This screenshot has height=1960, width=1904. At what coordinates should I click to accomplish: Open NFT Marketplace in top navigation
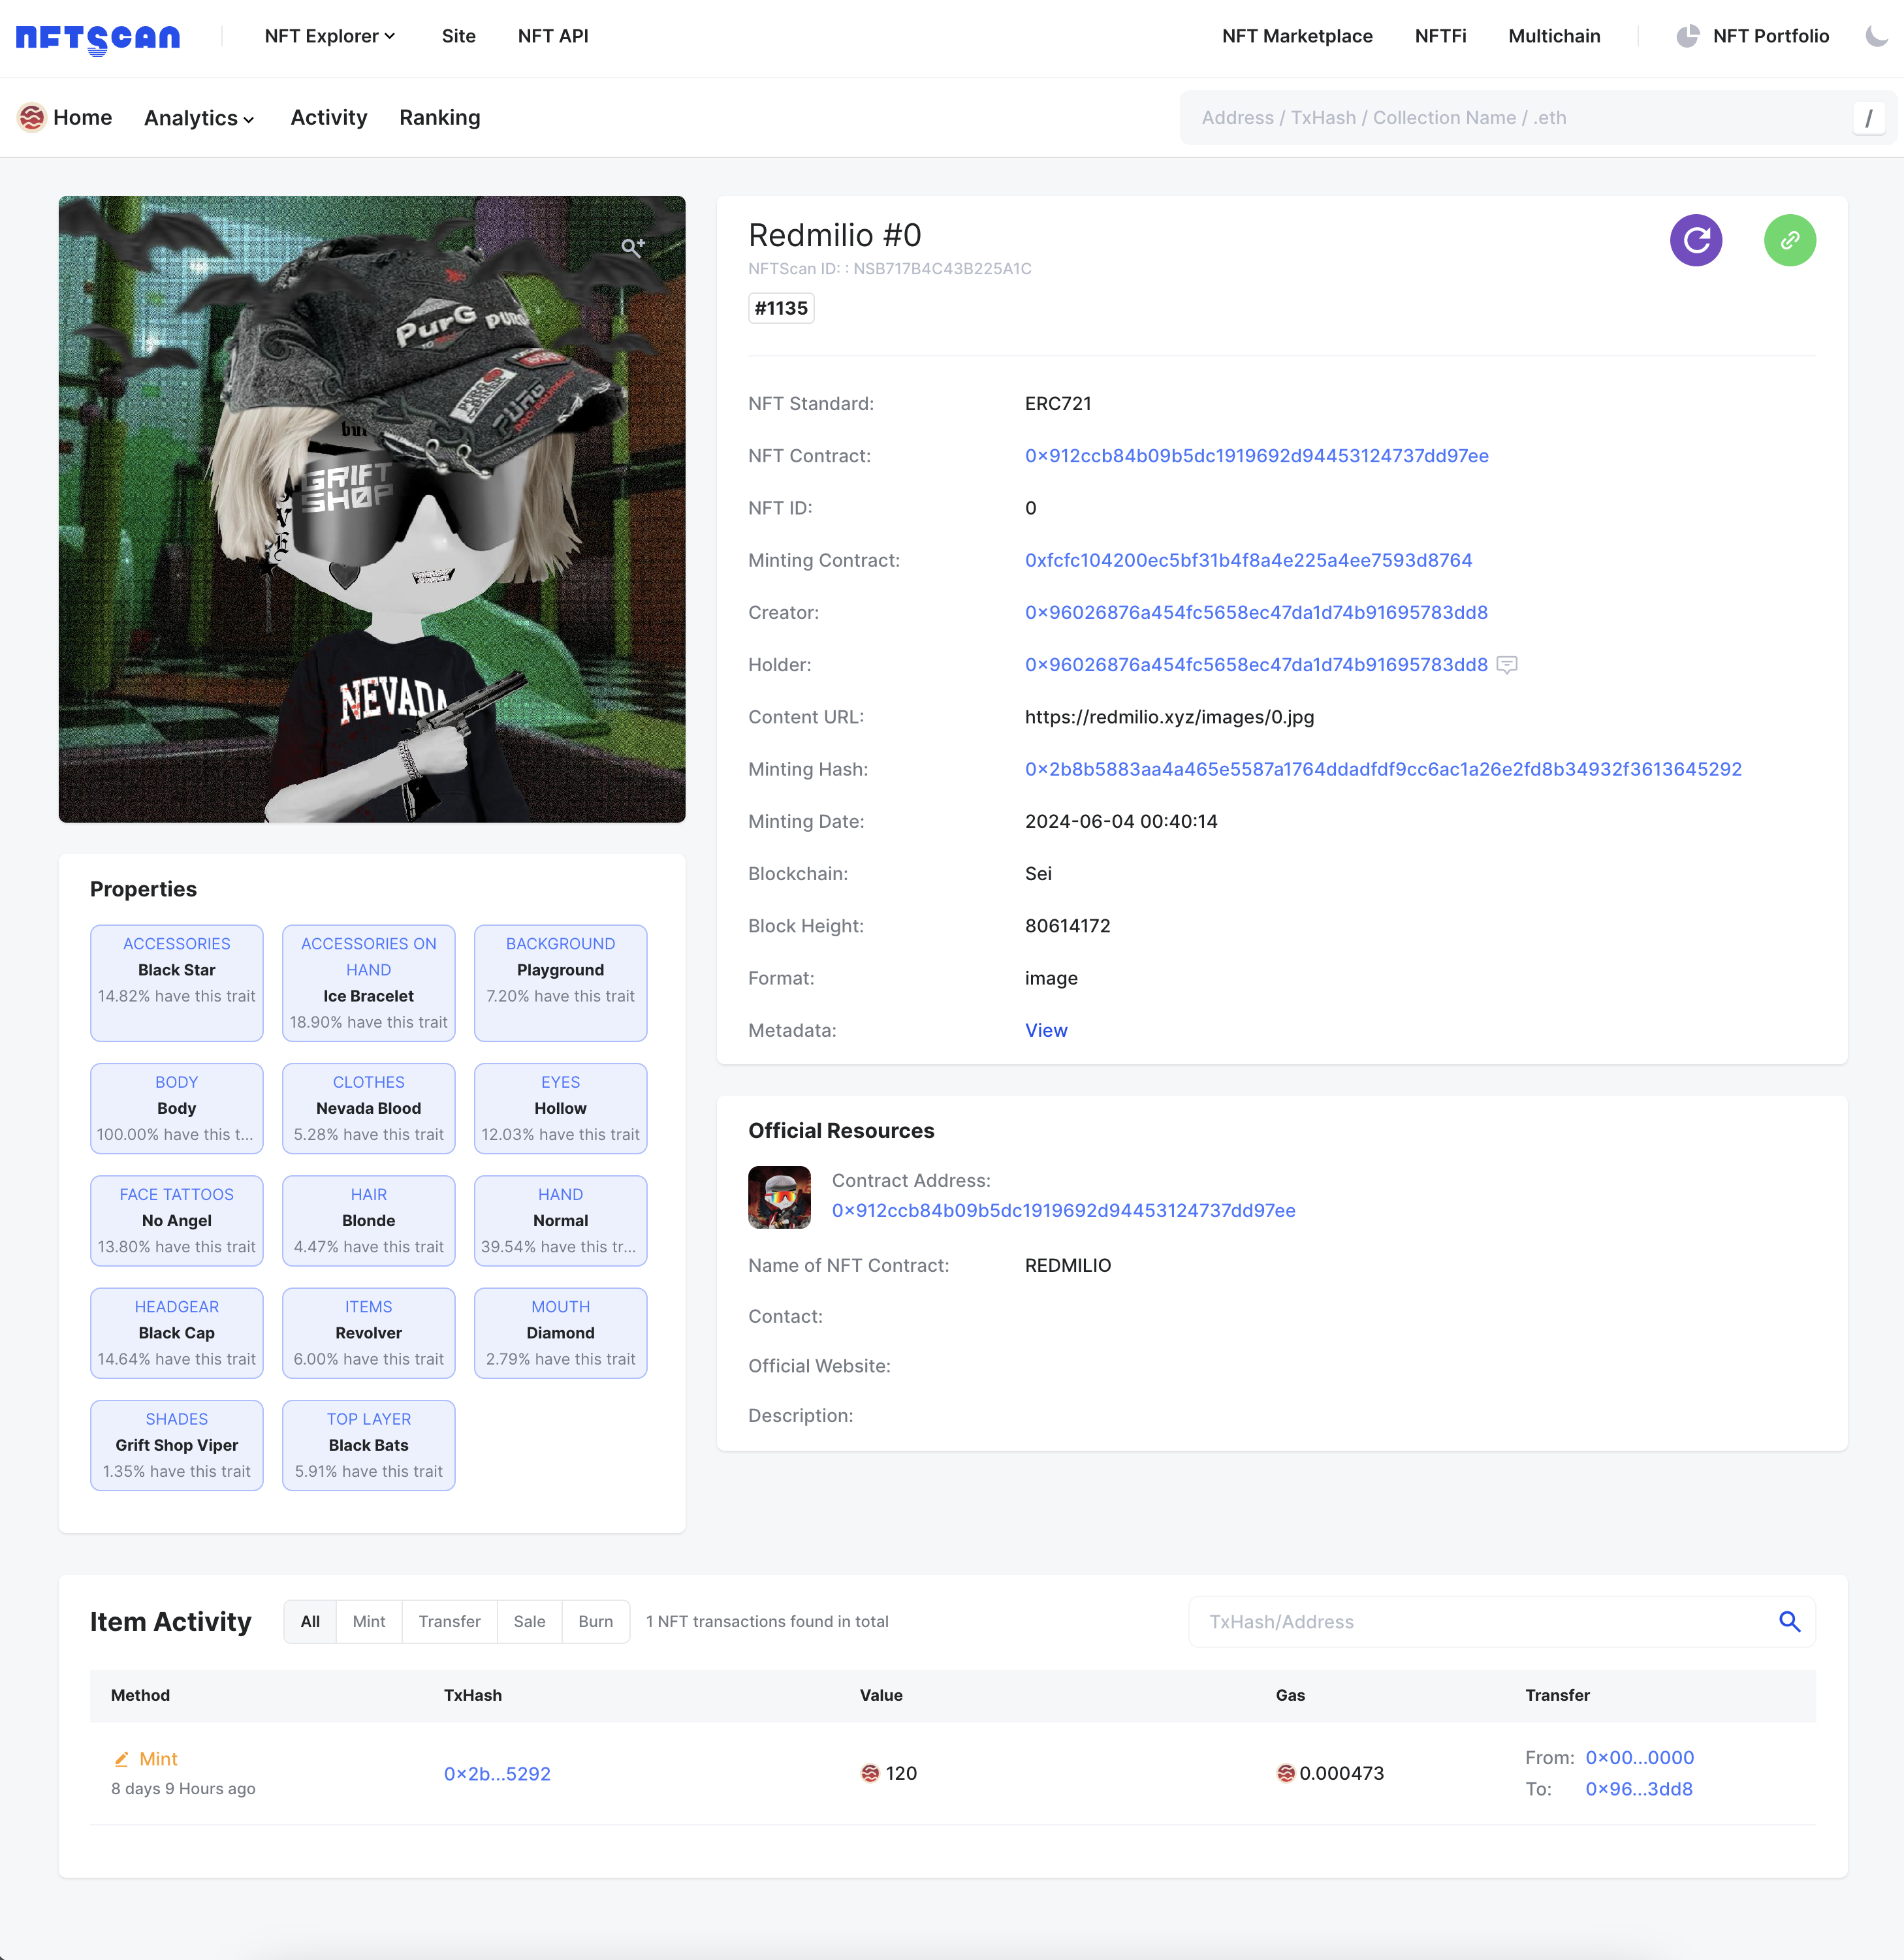(1296, 36)
